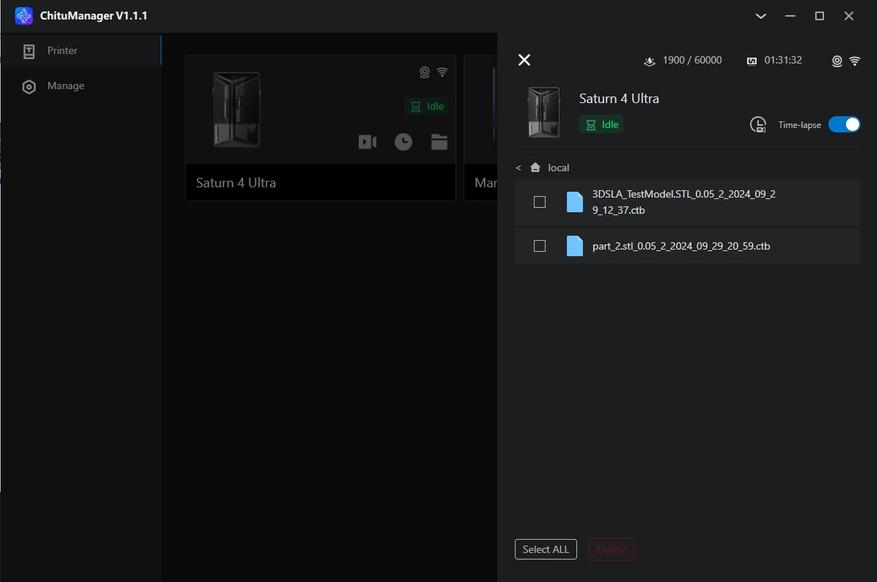The height and width of the screenshot is (582, 877).
Task: Click Wi-Fi signal icon in detail panel header
Action: click(855, 61)
